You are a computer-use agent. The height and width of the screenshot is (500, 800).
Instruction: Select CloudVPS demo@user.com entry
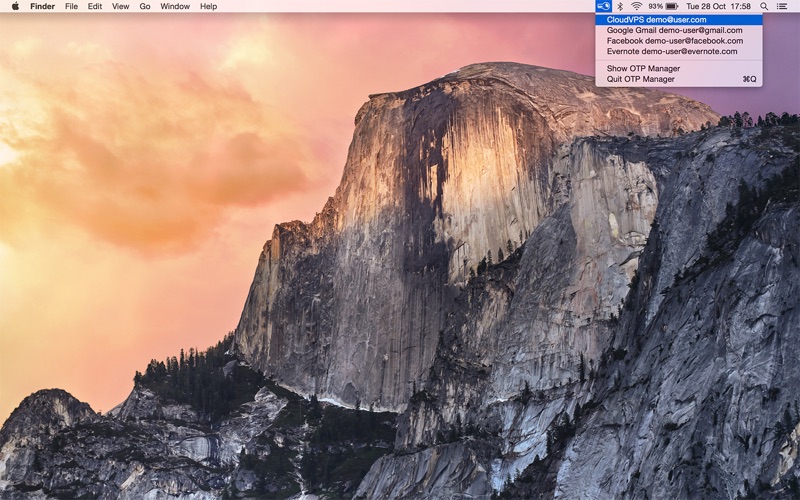click(679, 19)
